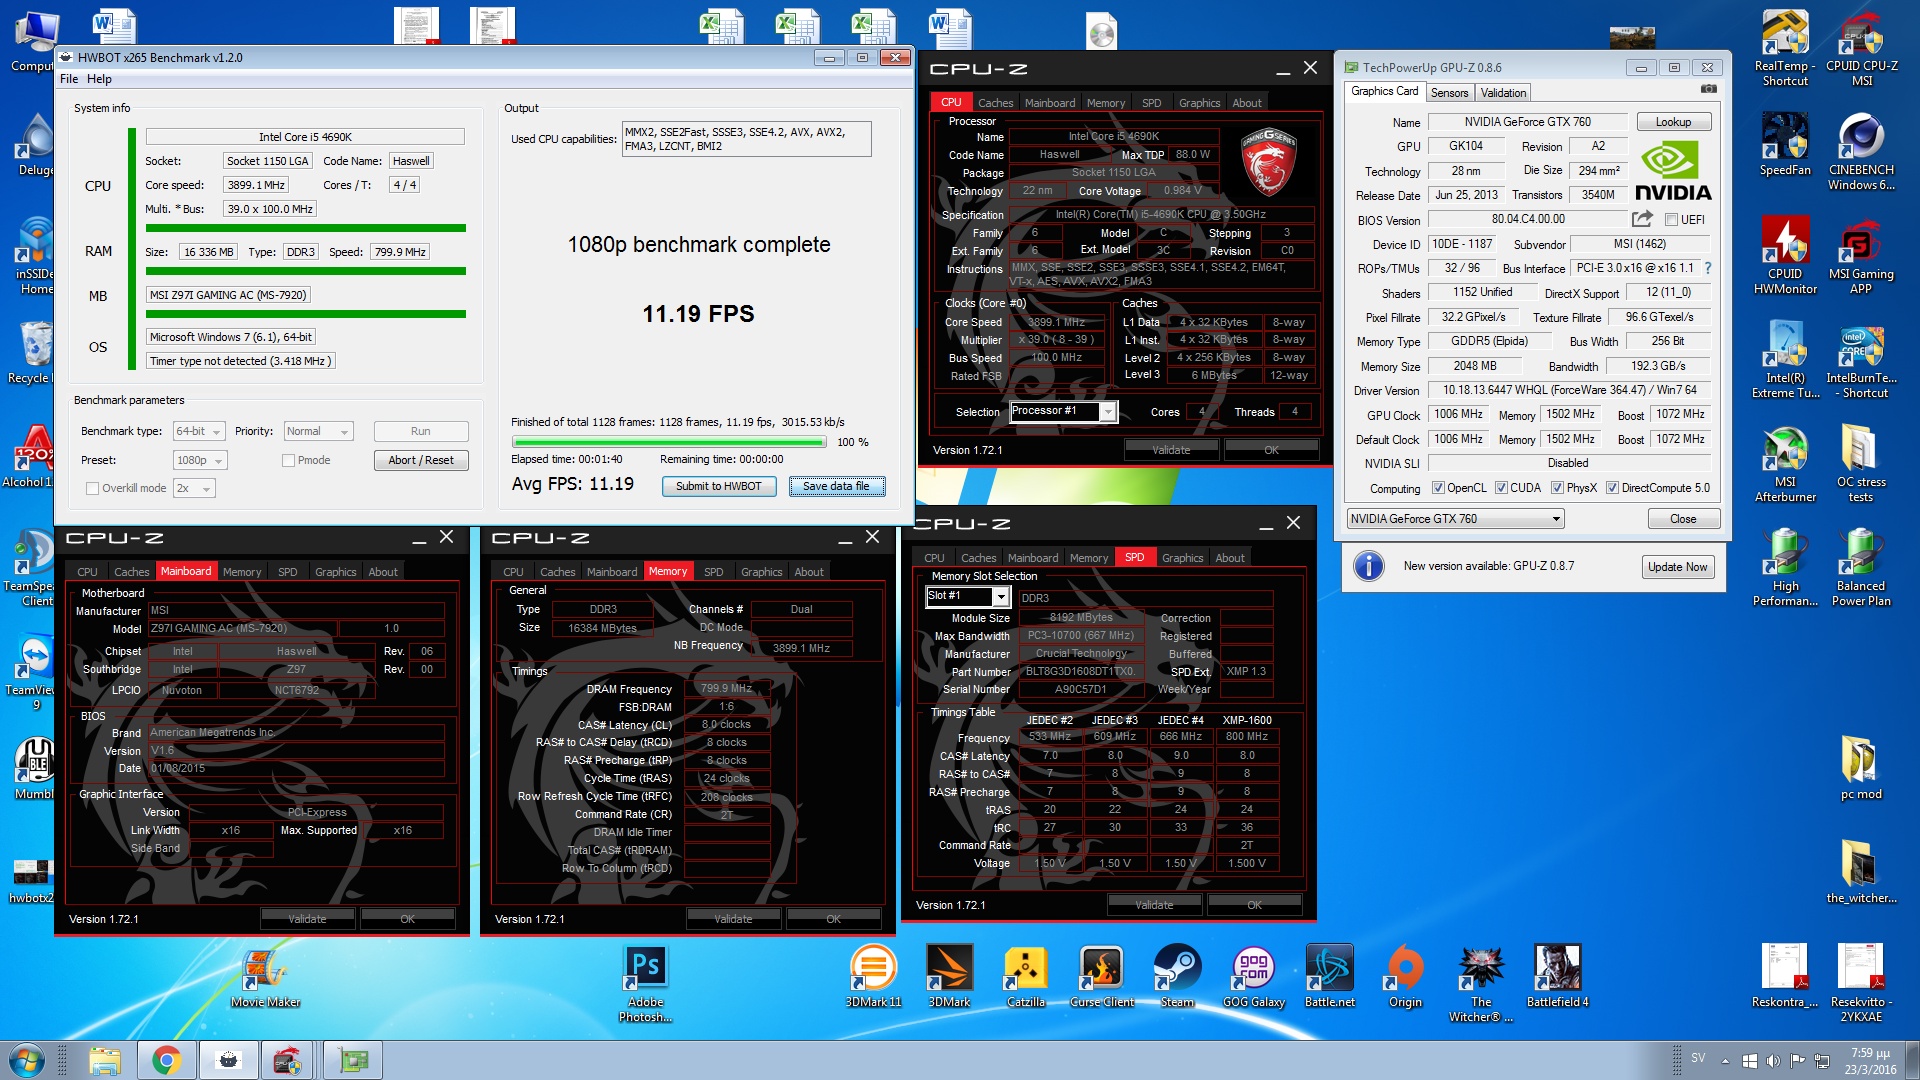Viewport: 1920px width, 1080px height.
Task: Open the CPUID CPU-Z MSI icon
Action: (x=1861, y=47)
